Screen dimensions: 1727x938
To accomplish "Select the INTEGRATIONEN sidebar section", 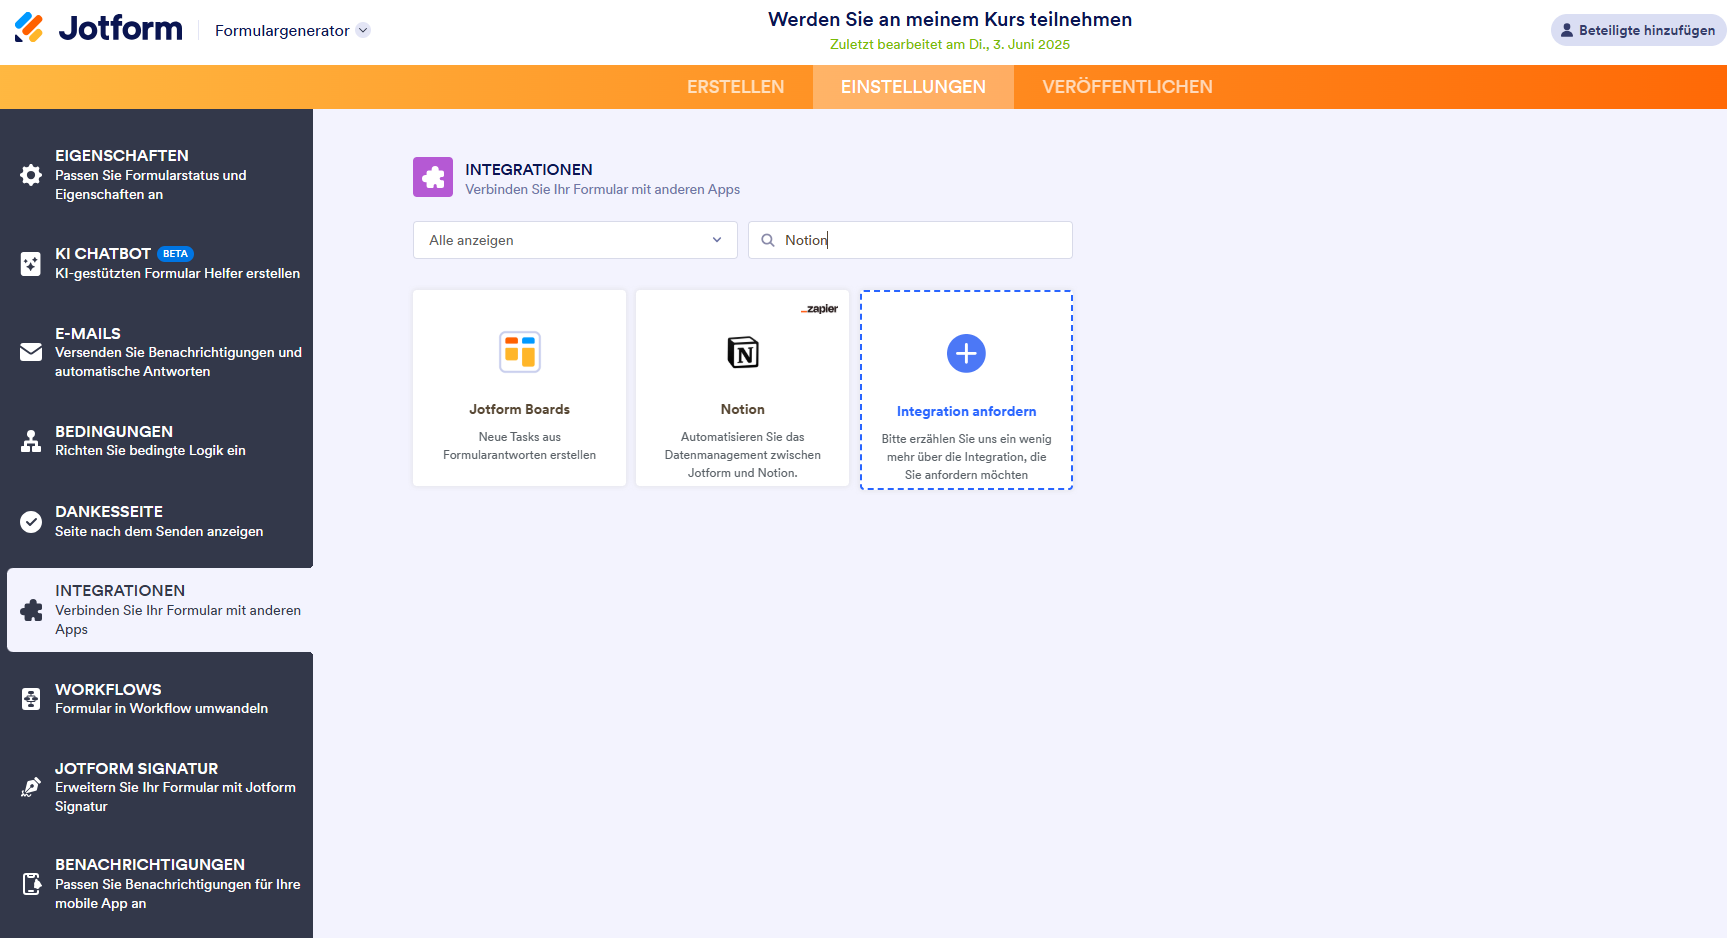I will coord(160,610).
